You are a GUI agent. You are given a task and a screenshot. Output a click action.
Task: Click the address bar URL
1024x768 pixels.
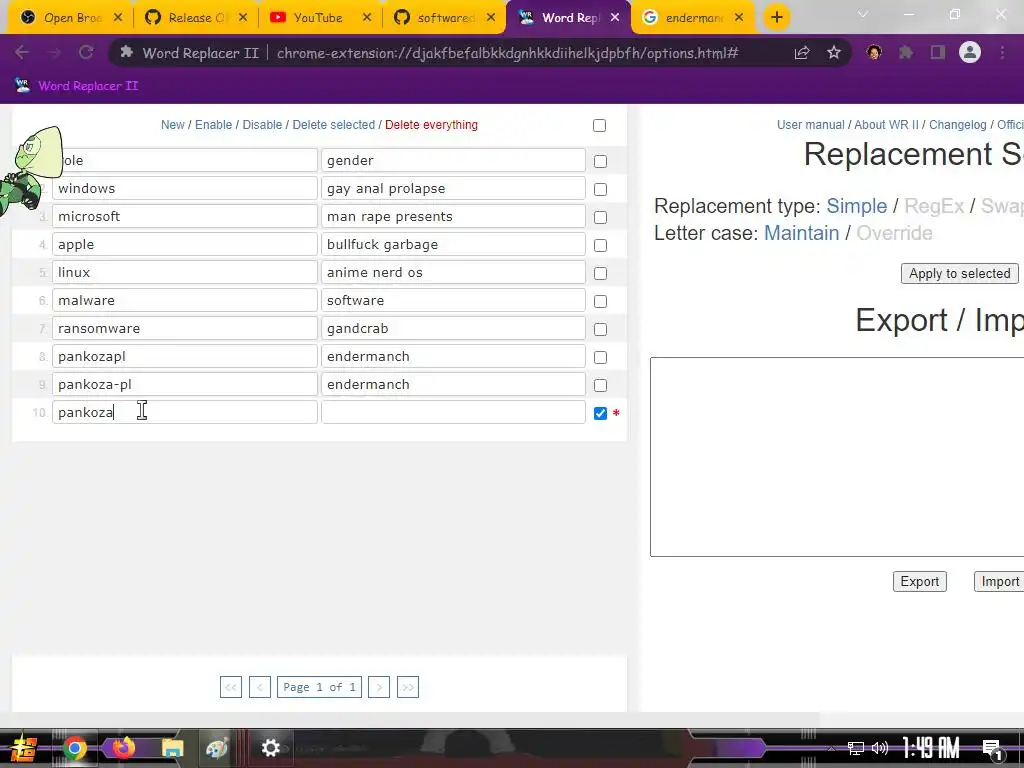click(x=507, y=53)
